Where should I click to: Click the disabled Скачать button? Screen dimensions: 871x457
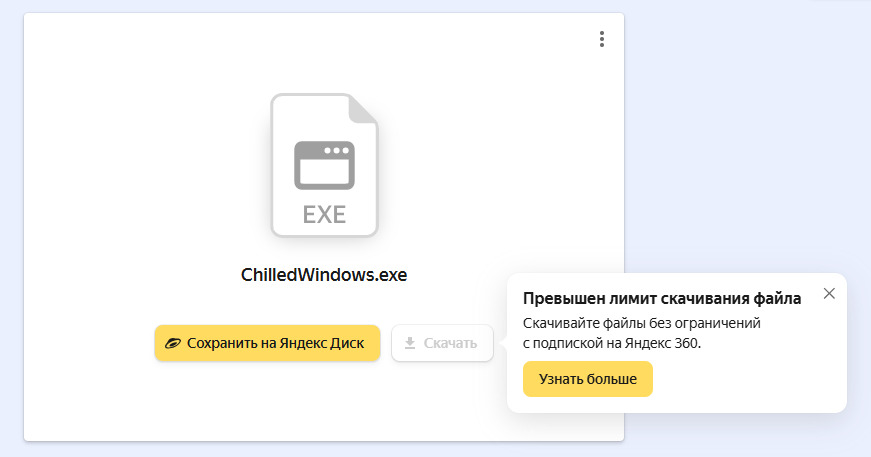(x=442, y=343)
